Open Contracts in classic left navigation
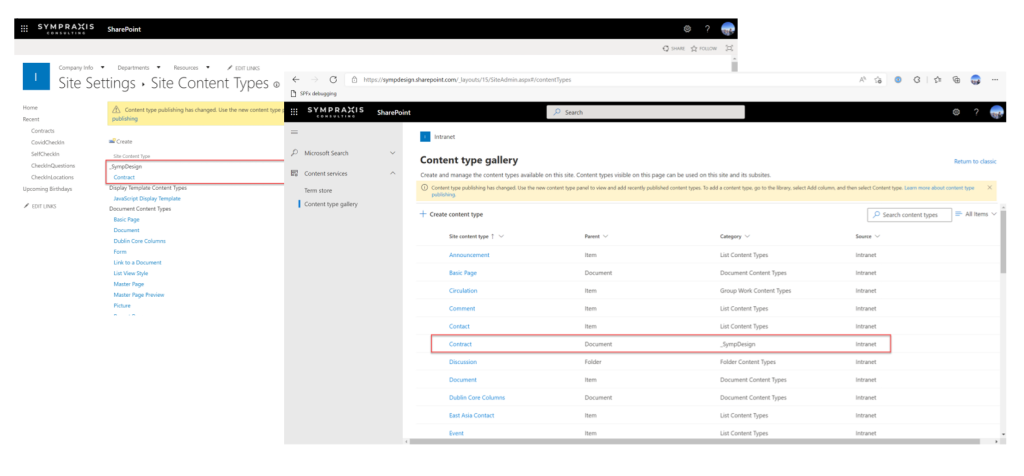Image resolution: width=1024 pixels, height=476 pixels. pos(43,131)
